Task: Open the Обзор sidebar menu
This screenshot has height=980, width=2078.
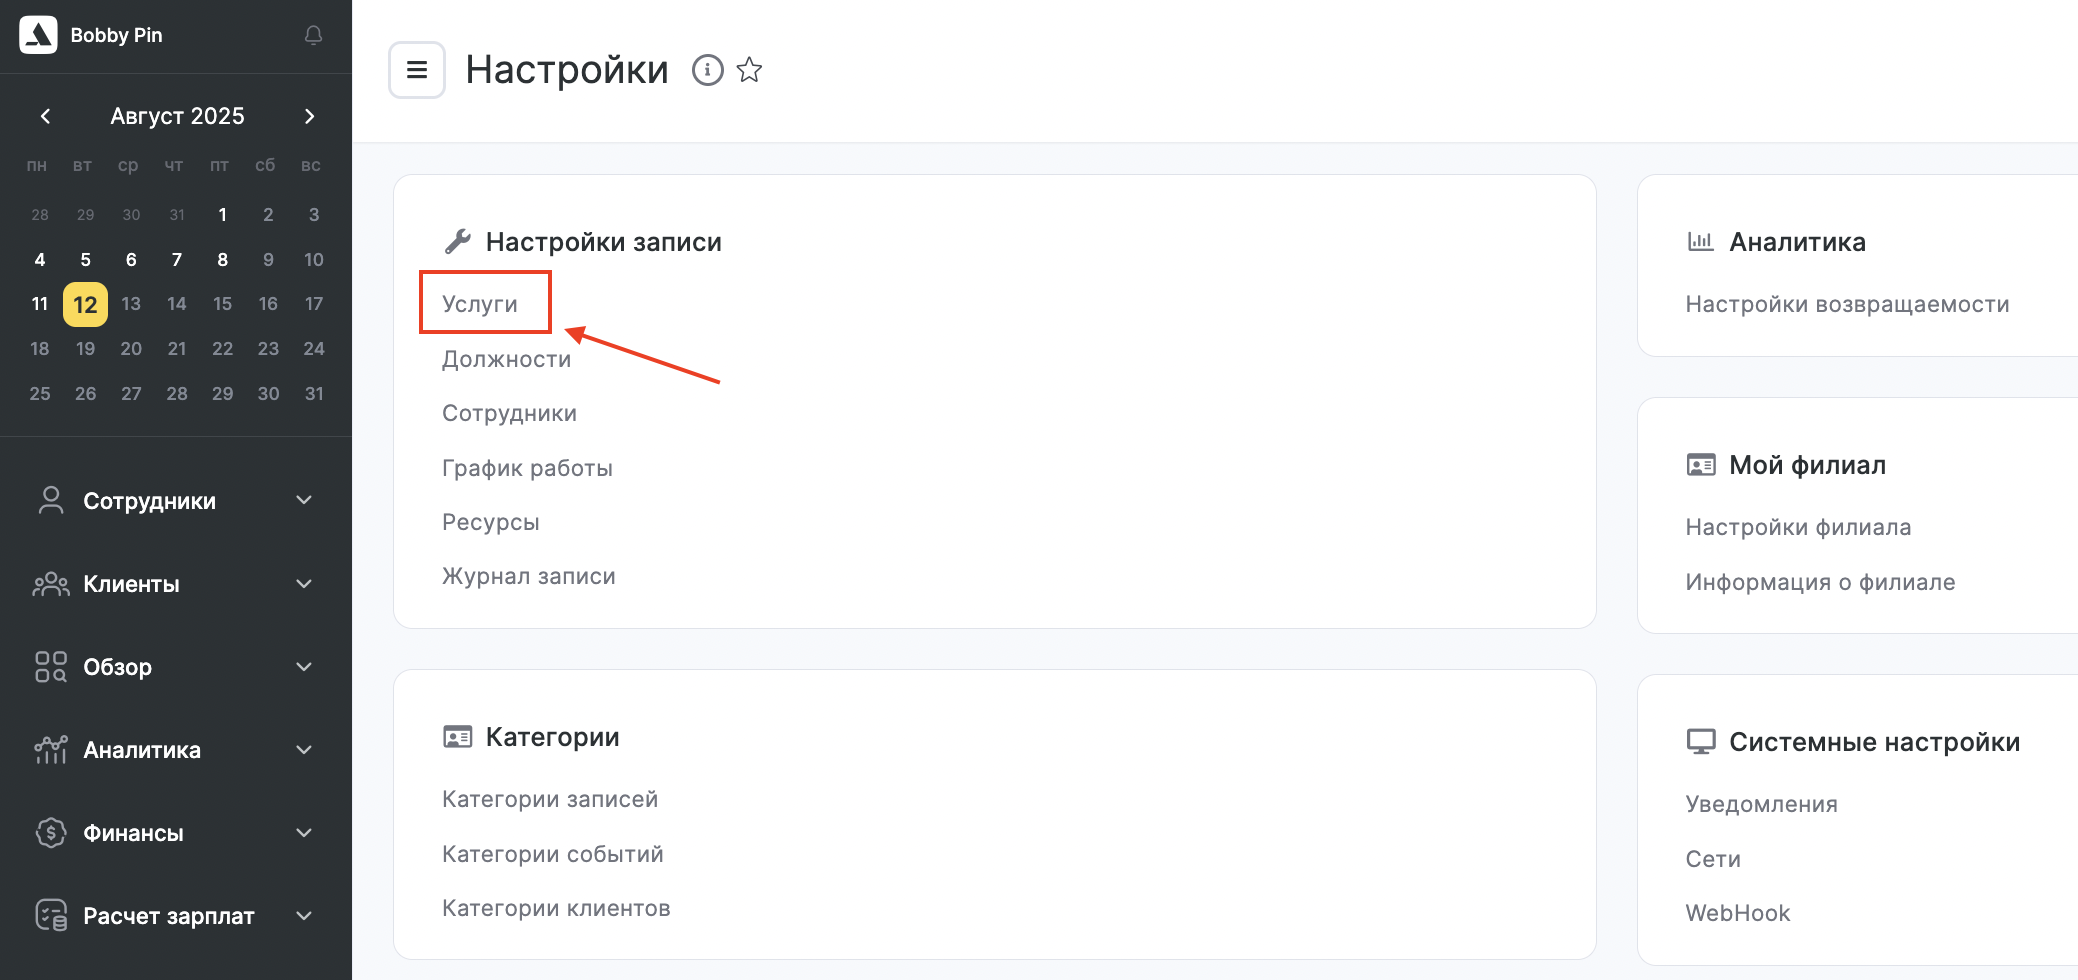Action: [x=118, y=667]
